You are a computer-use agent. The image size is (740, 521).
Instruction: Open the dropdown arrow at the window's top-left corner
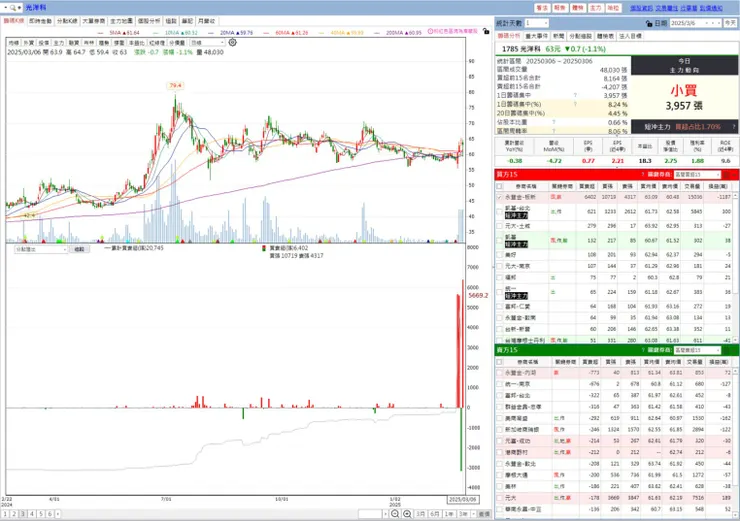6,8
